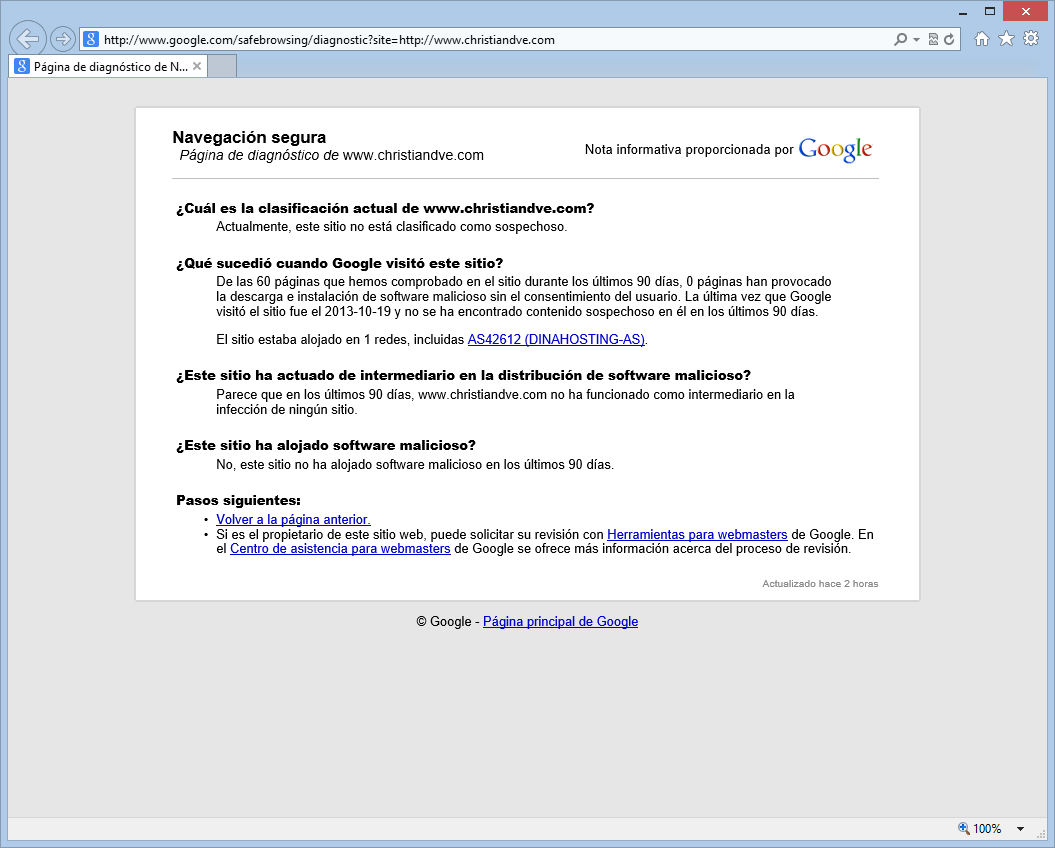Click the browser Forward arrow button
Image resolution: width=1055 pixels, height=848 pixels.
(63, 39)
